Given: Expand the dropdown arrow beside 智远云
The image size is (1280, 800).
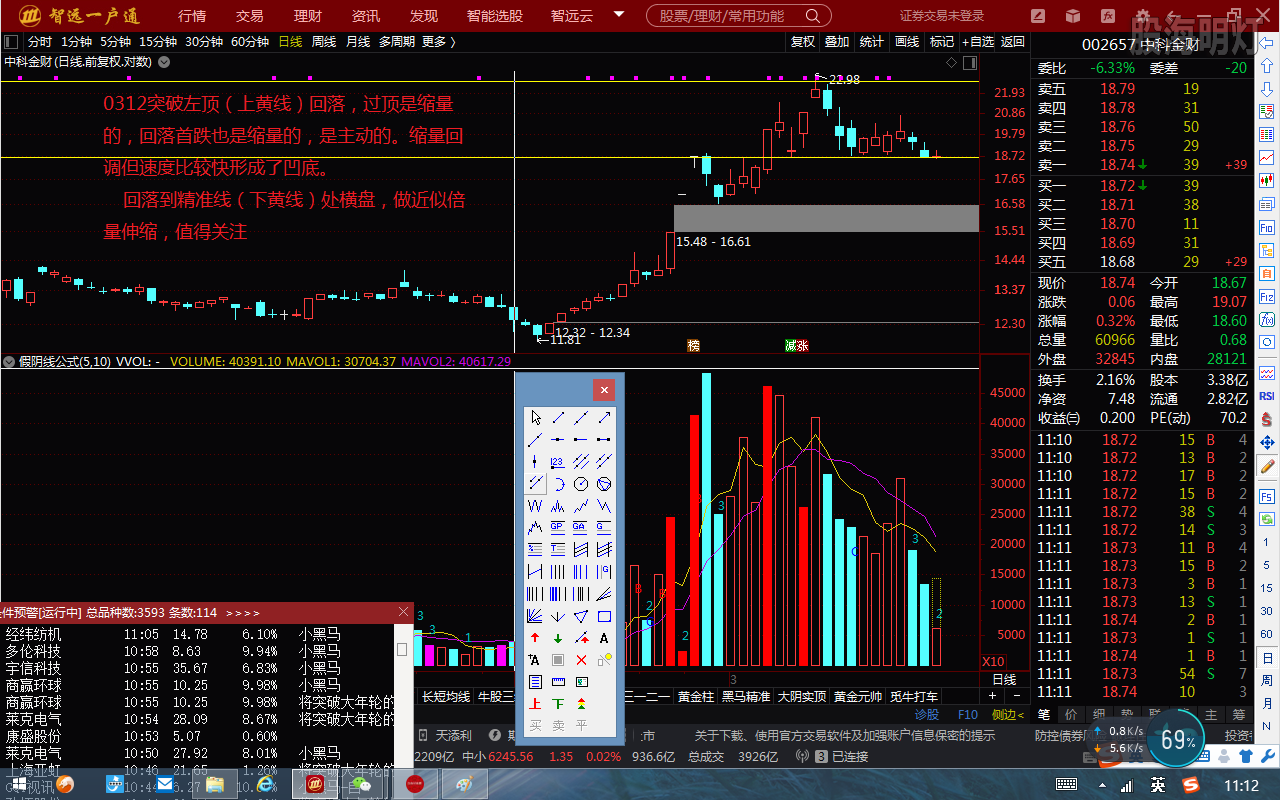Looking at the screenshot, I should tap(619, 16).
